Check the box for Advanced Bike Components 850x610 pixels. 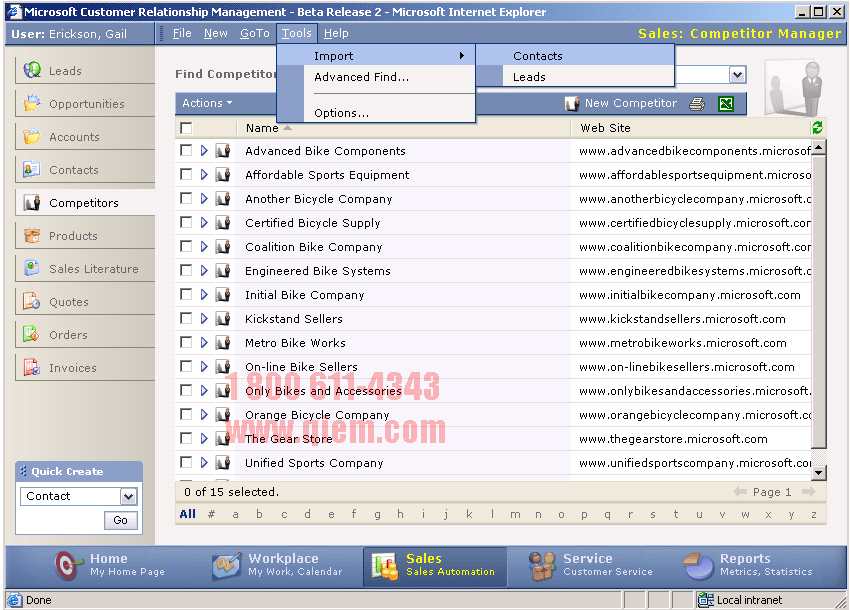[186, 150]
